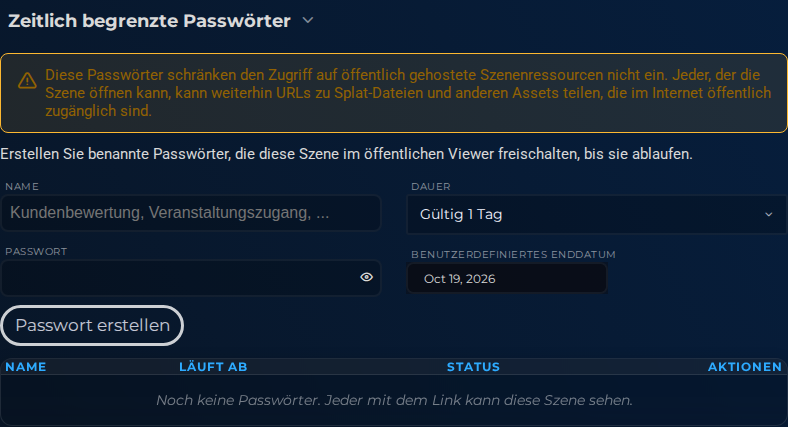
Task: Click the STATUS column header
Action: pos(473,367)
